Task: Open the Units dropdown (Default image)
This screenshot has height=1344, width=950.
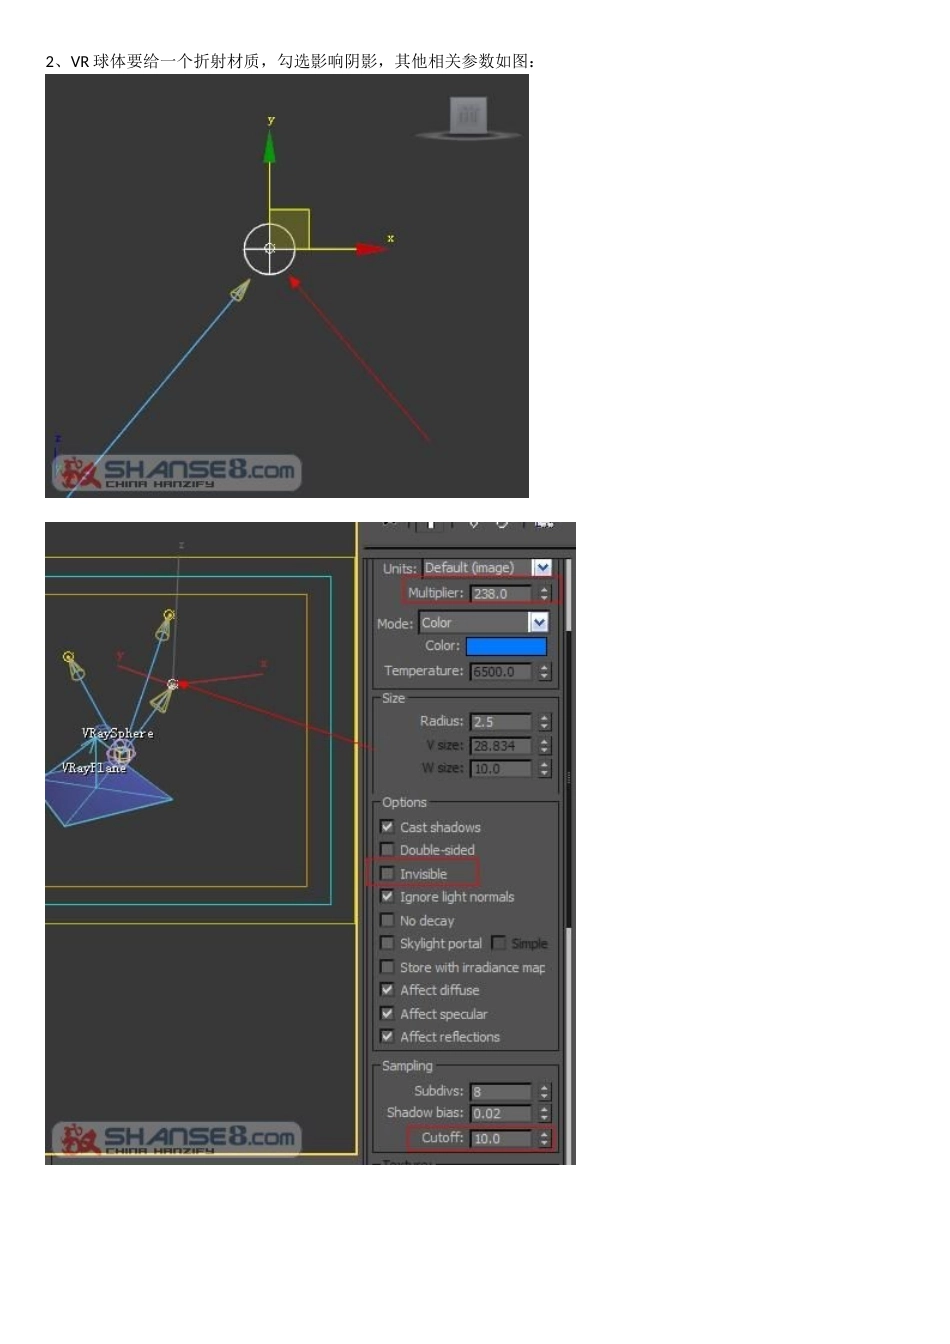Action: [x=487, y=568]
